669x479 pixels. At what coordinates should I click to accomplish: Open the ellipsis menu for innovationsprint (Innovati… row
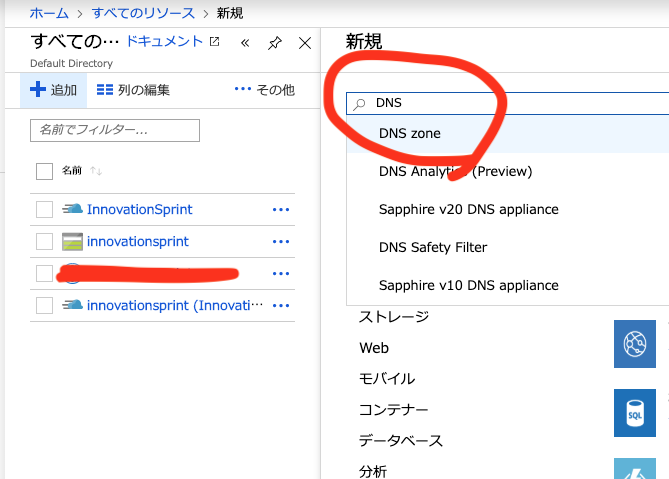[281, 305]
